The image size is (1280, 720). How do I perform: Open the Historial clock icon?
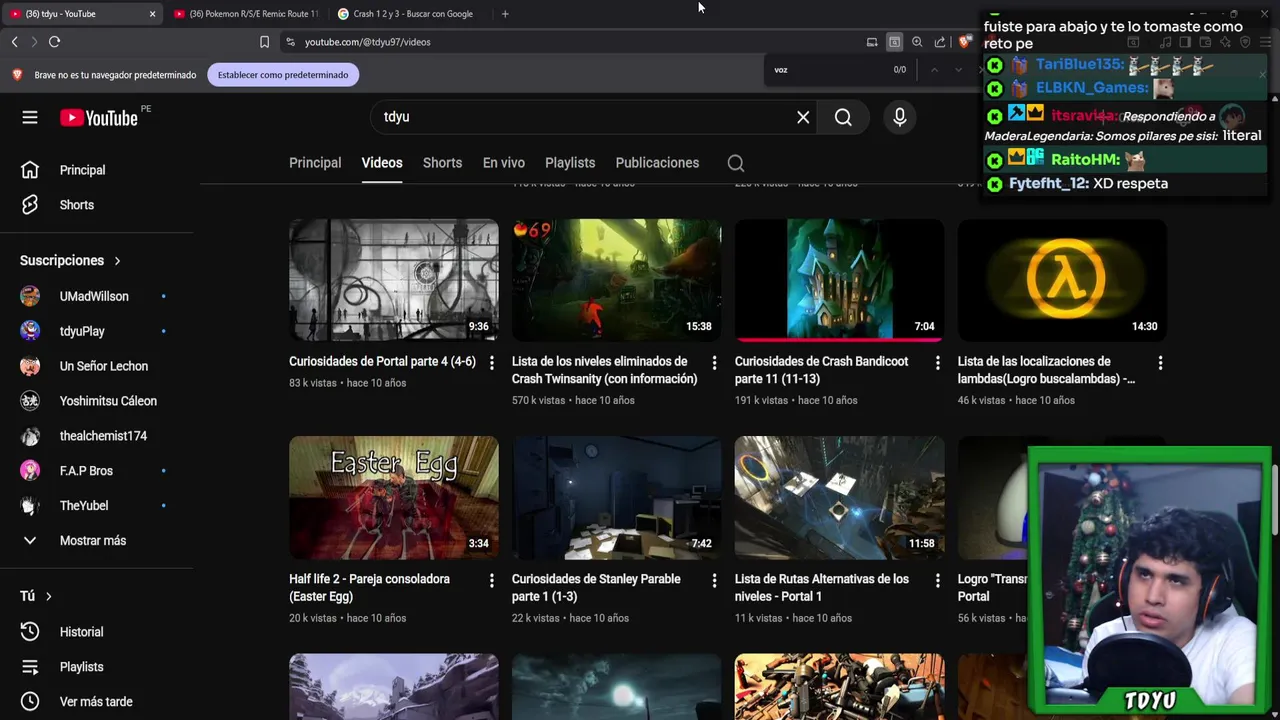[30, 632]
